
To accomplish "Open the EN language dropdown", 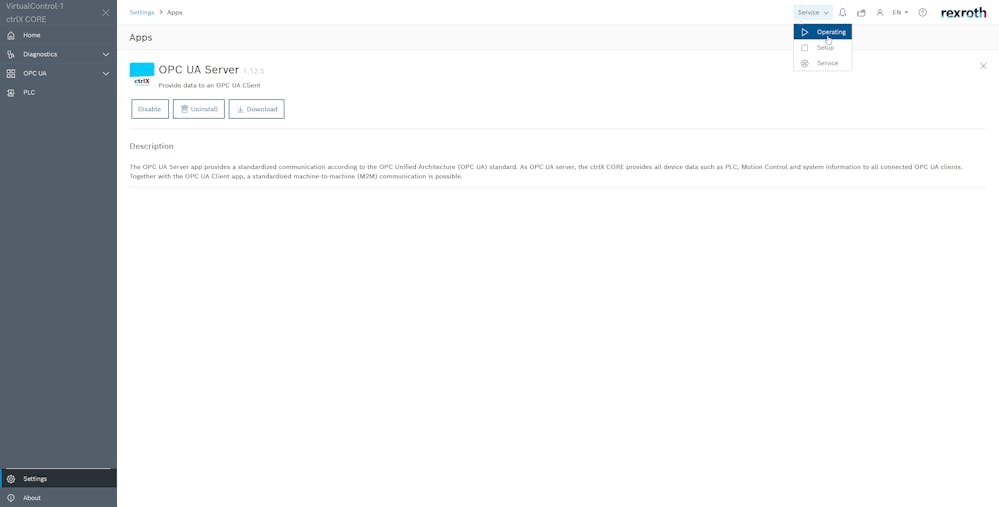I will (x=900, y=13).
